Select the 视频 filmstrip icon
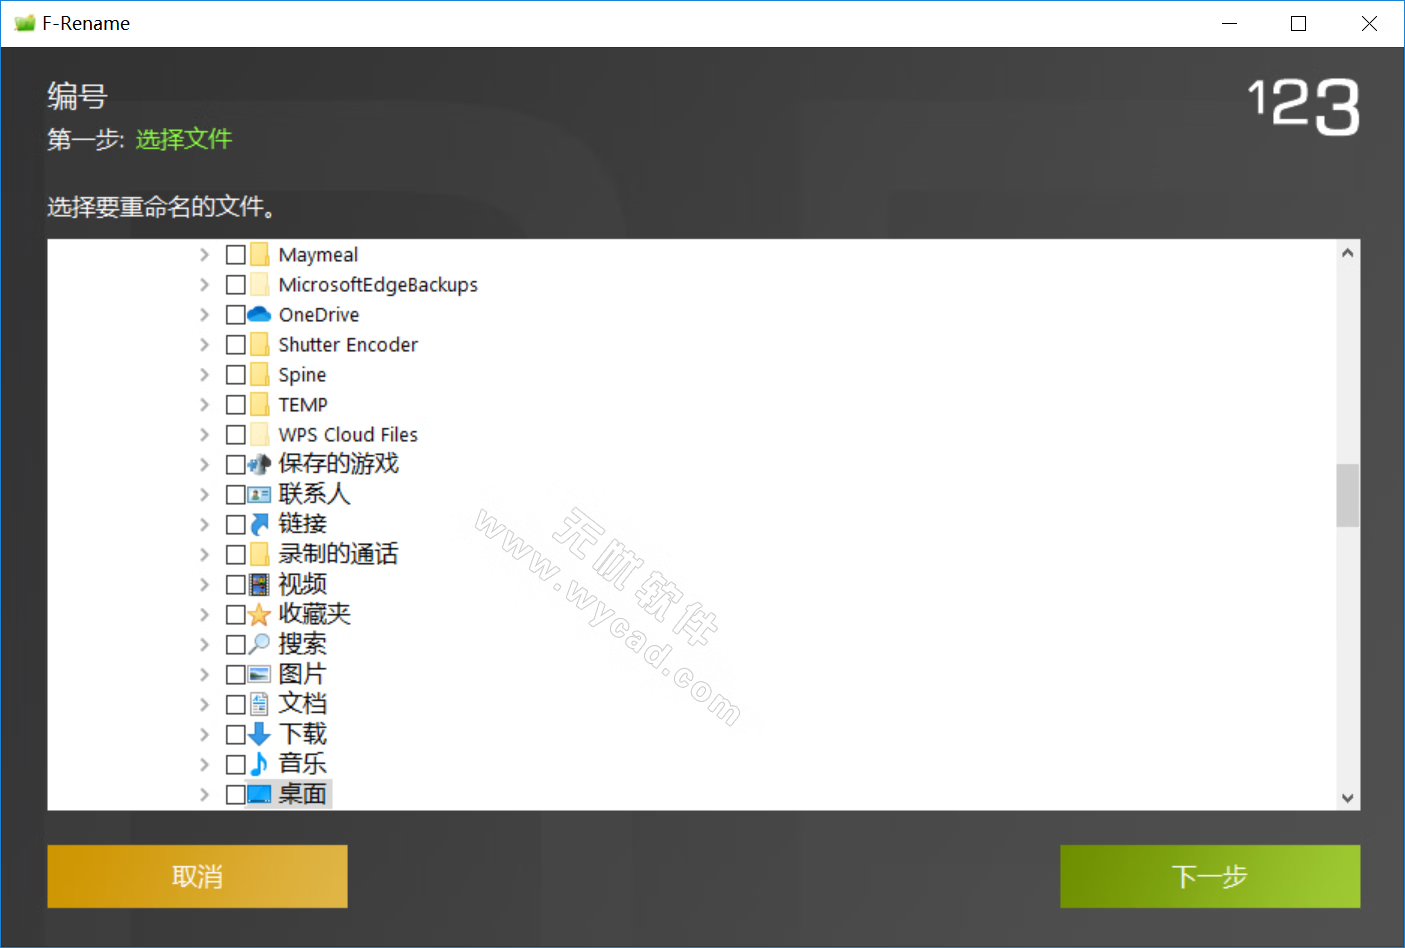 tap(258, 583)
